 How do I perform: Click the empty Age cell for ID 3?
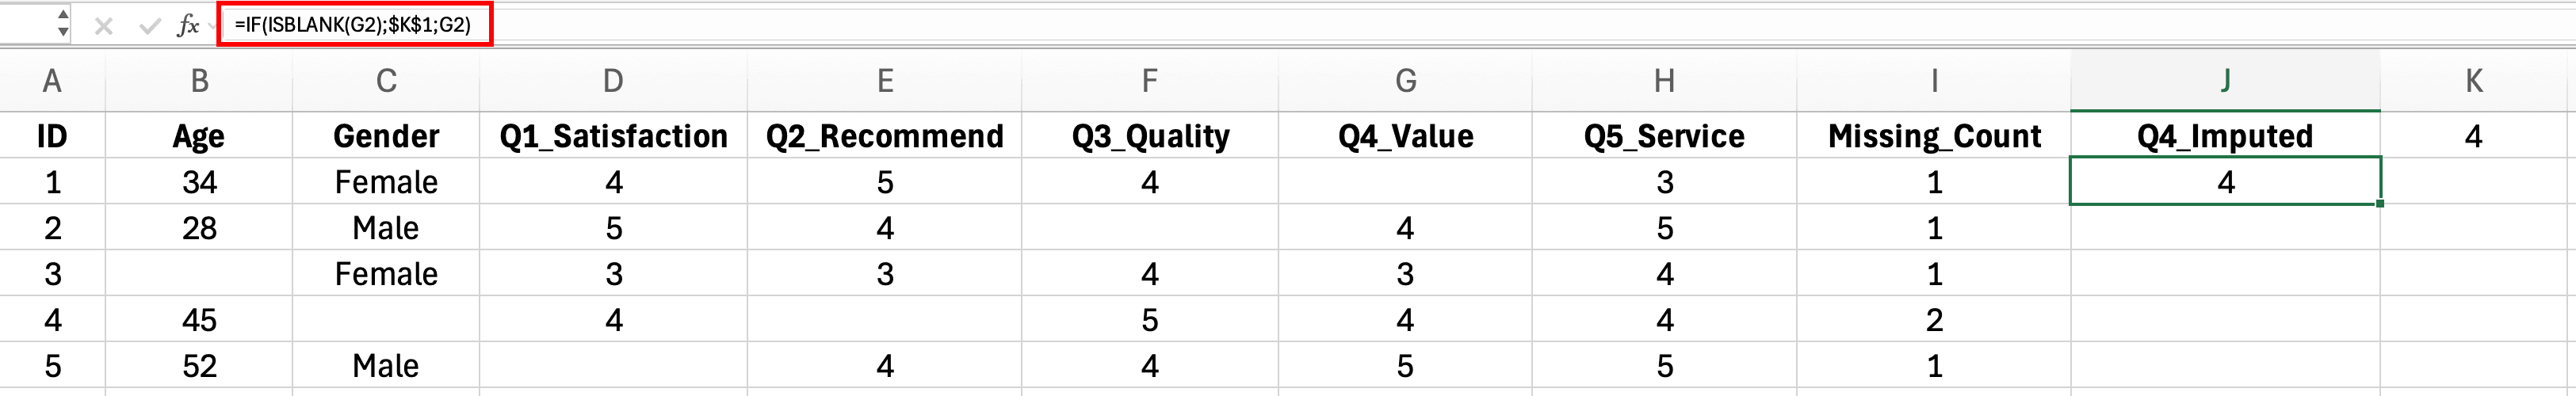coord(199,274)
